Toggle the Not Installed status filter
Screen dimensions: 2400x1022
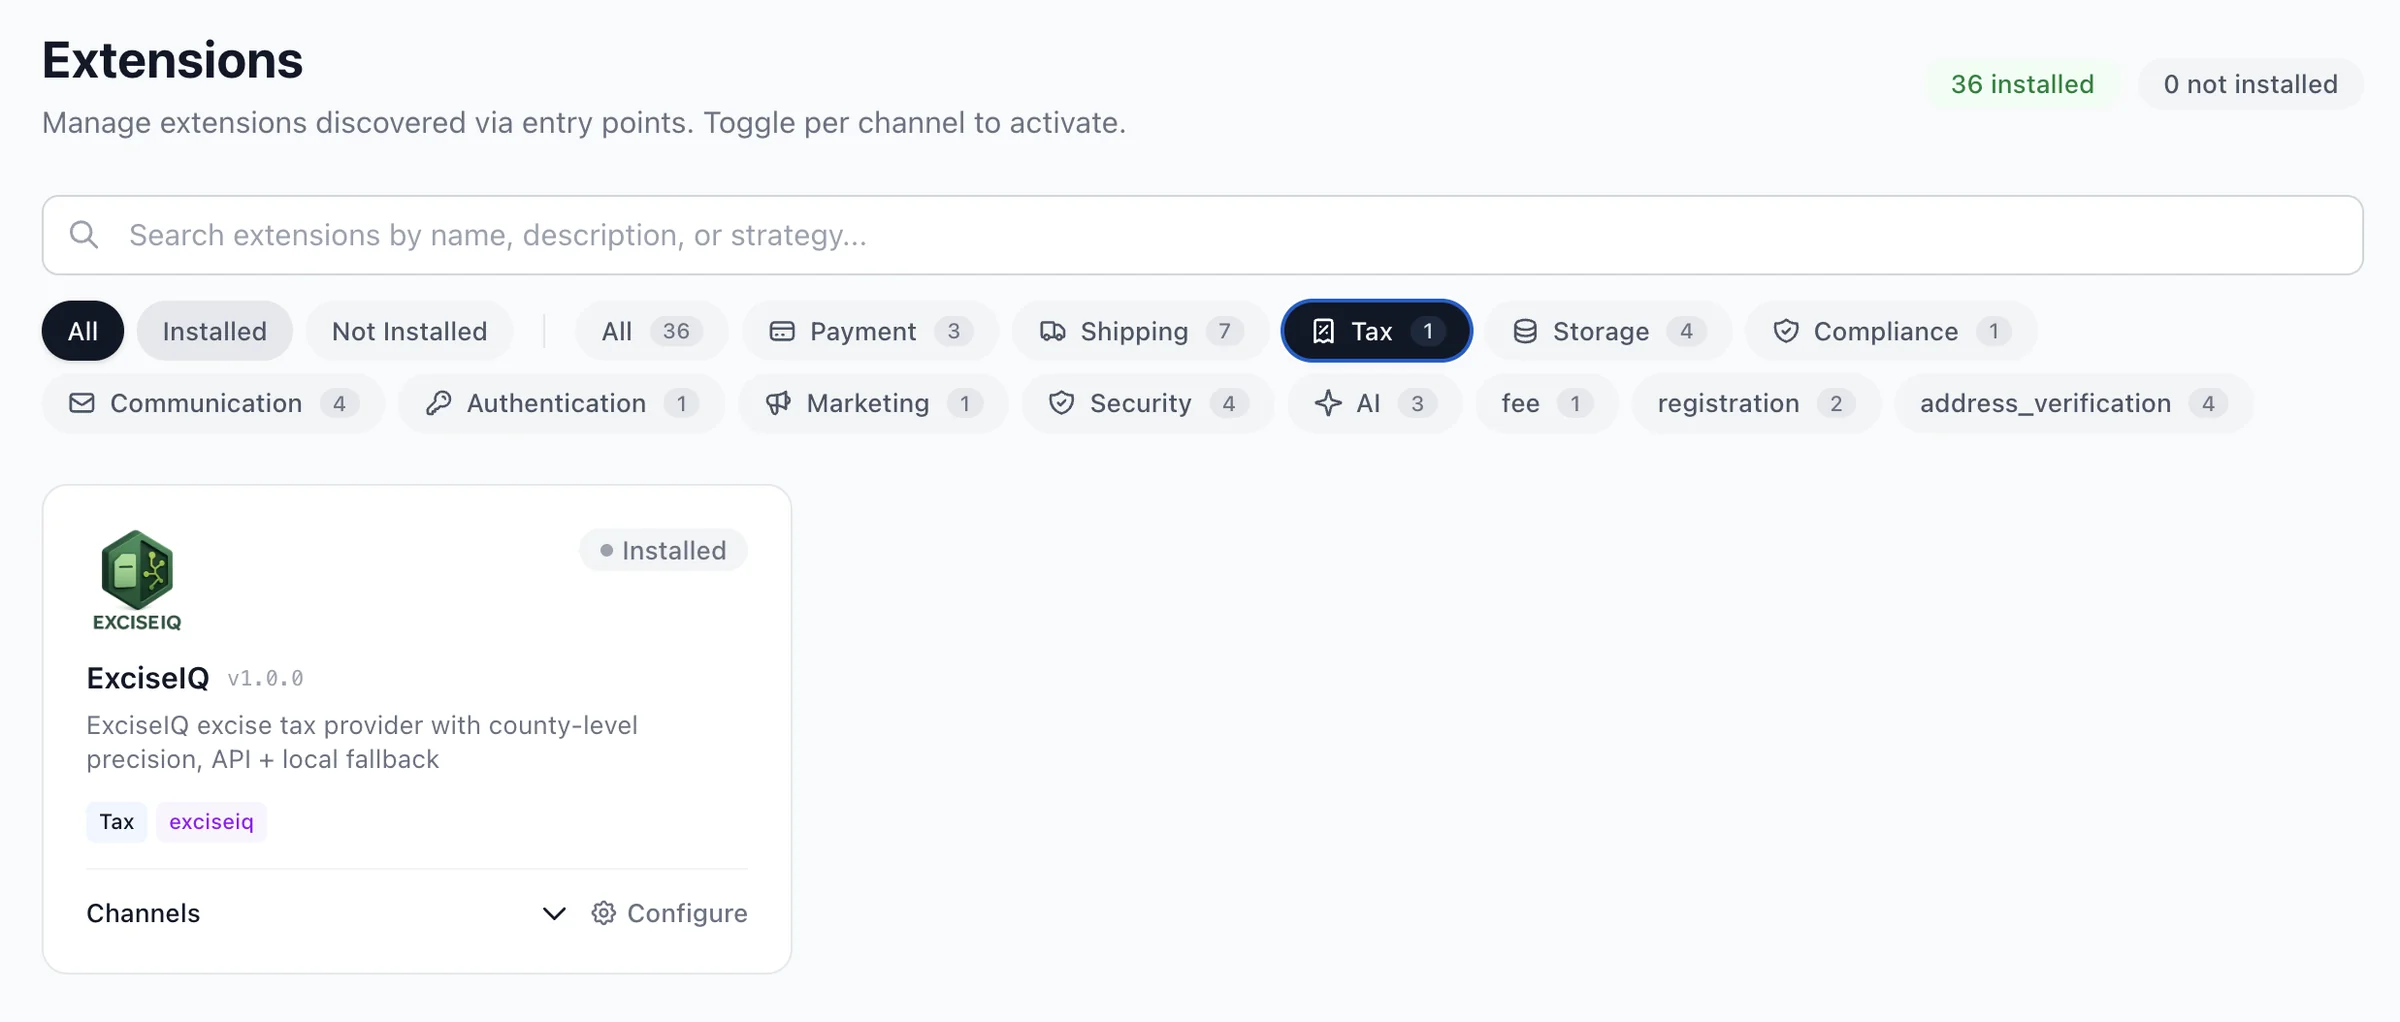tap(409, 331)
